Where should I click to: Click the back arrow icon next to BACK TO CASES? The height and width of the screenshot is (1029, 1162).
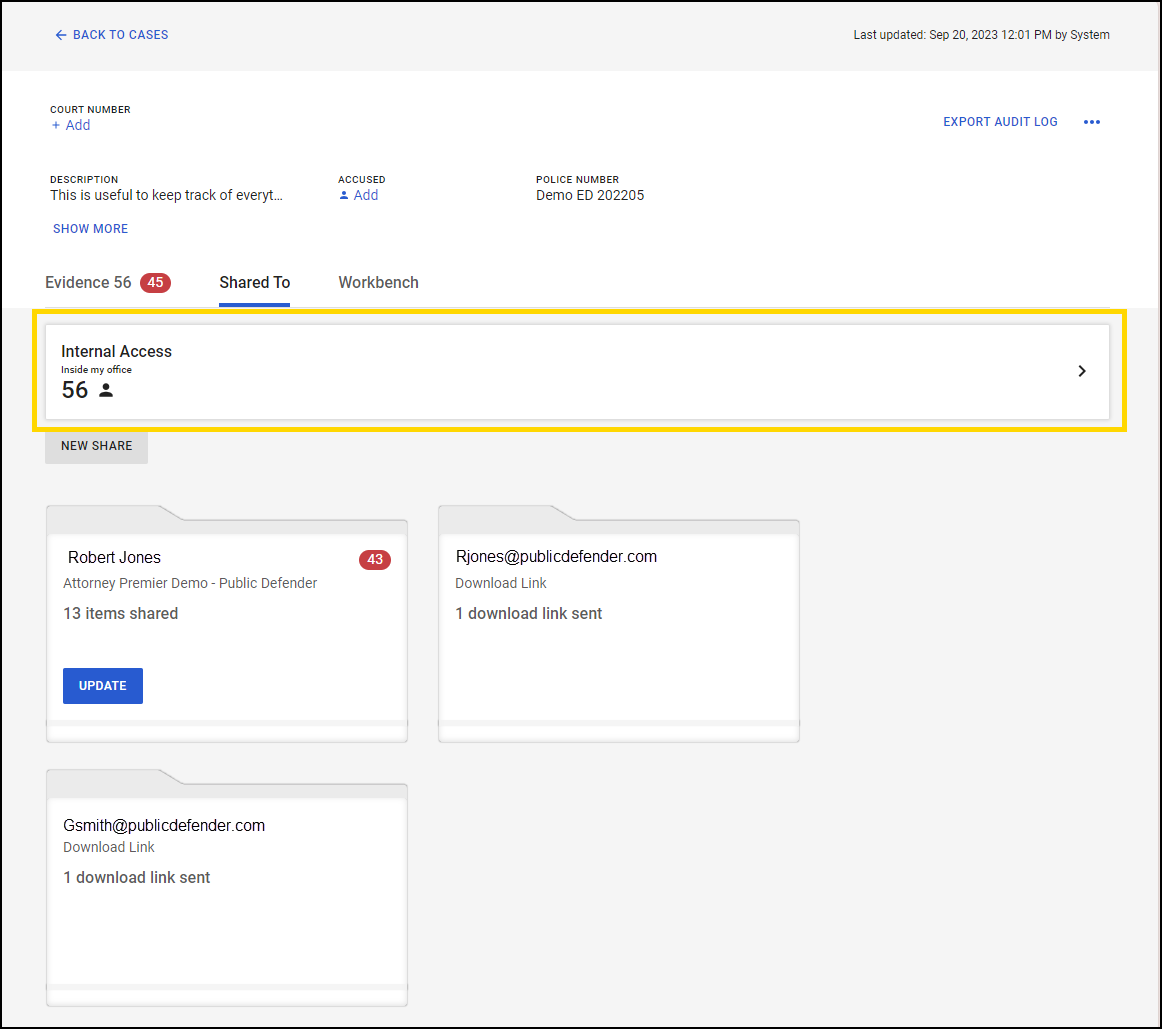(x=60, y=34)
